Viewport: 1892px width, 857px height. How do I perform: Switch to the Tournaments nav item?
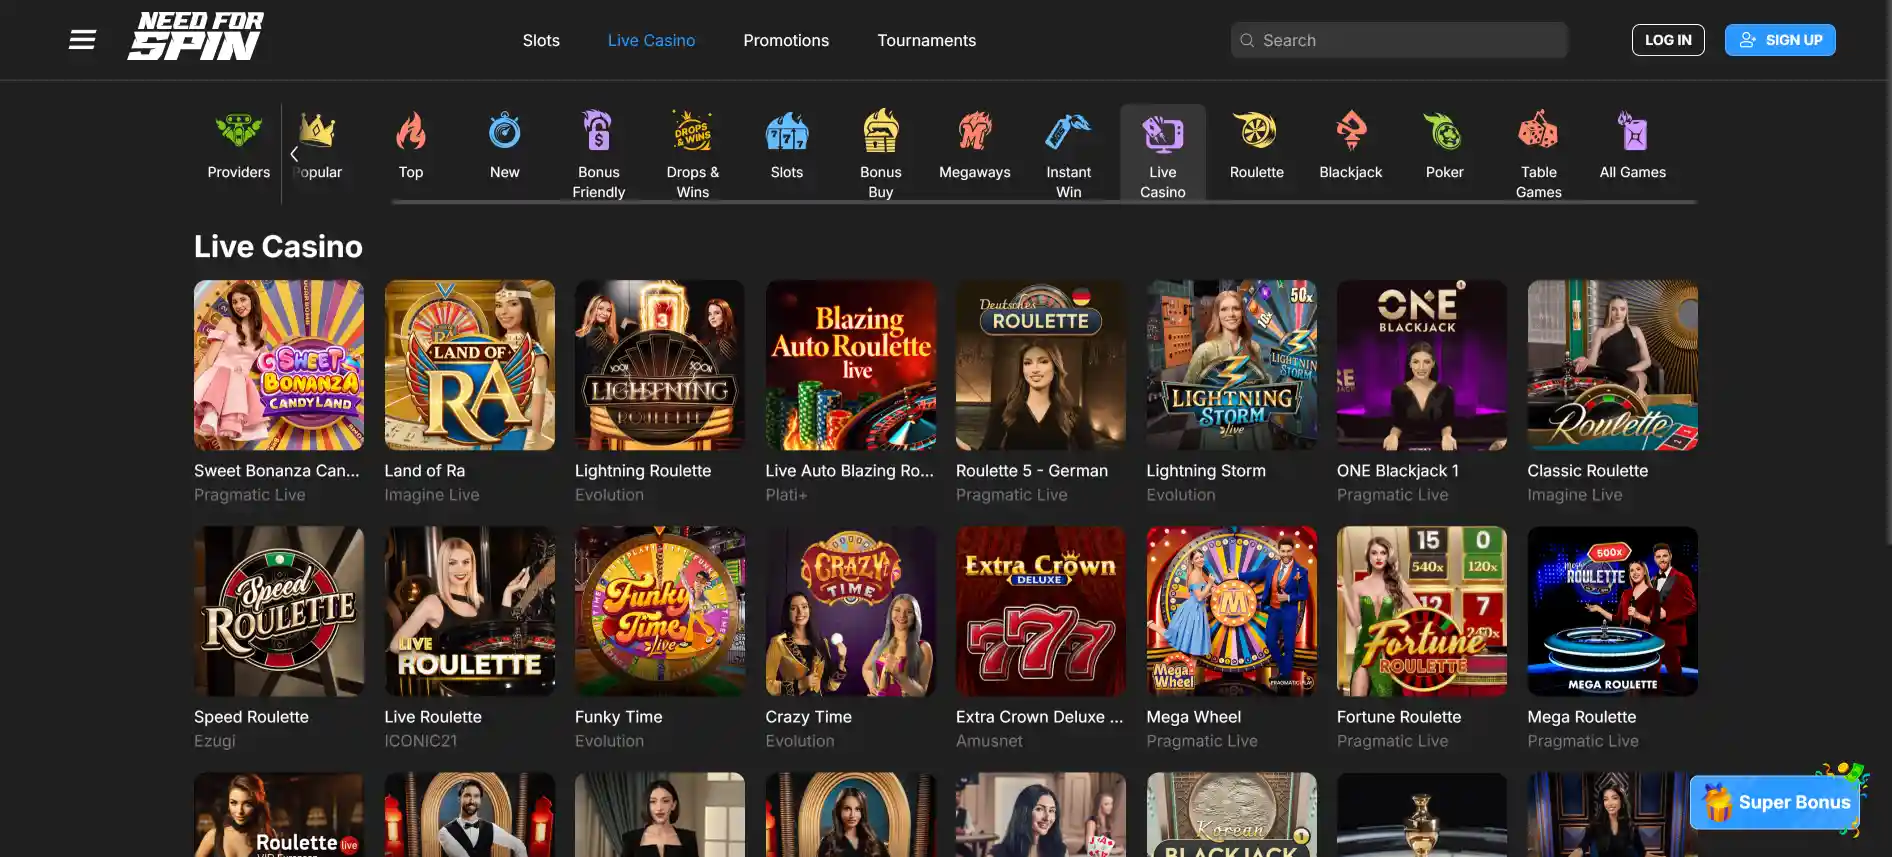(x=926, y=40)
